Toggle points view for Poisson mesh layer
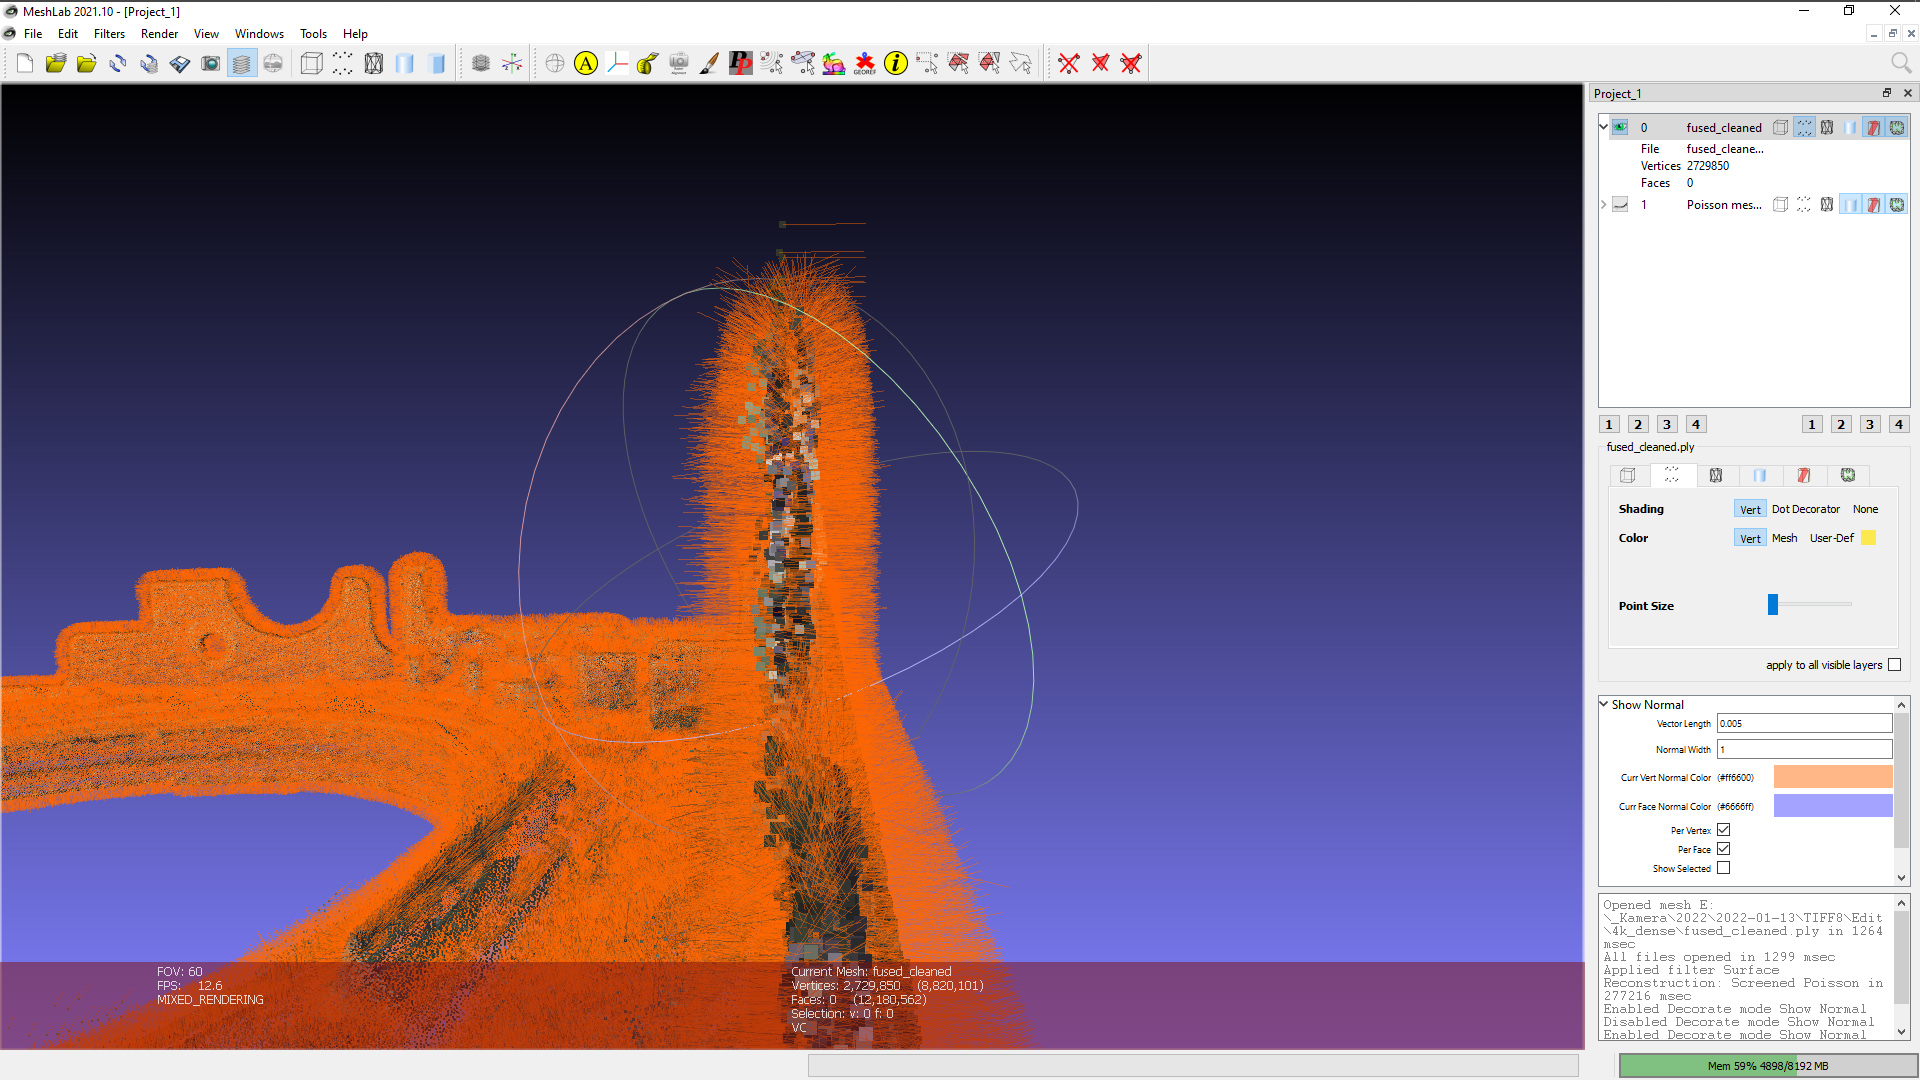The width and height of the screenshot is (1920, 1080). click(x=1804, y=205)
